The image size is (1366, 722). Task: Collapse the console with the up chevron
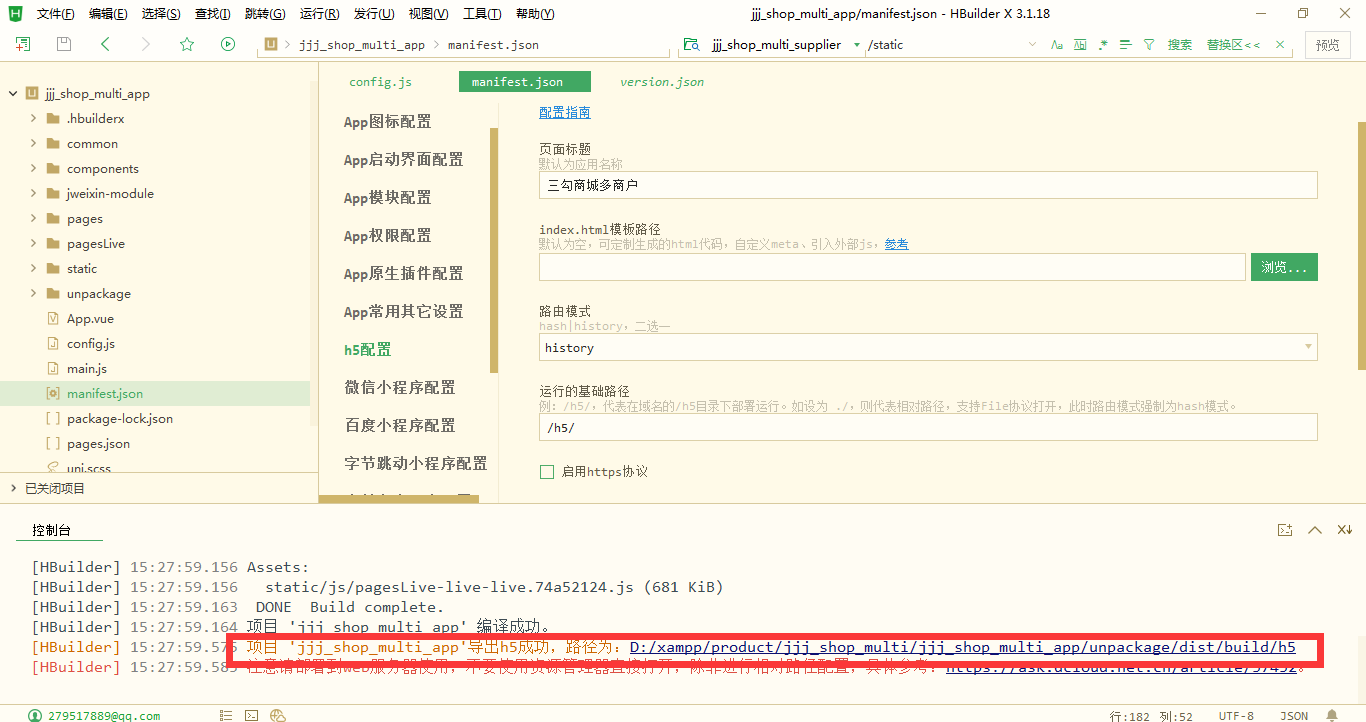pos(1315,530)
